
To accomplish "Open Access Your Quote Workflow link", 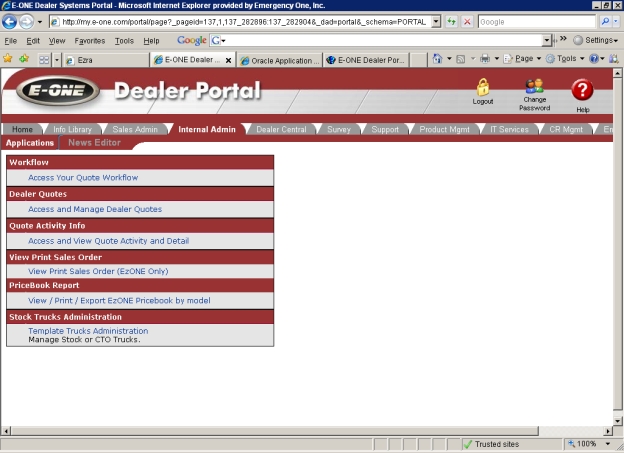I will 83,178.
